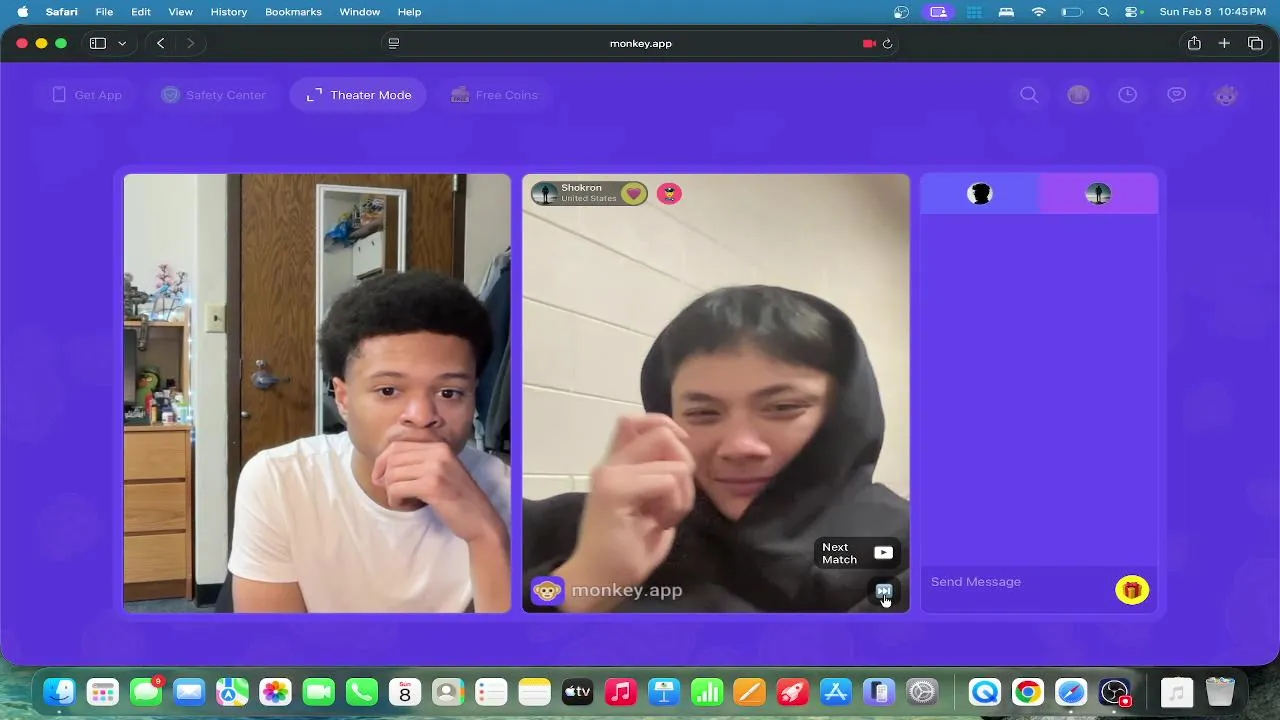Open the Apple menu
The width and height of the screenshot is (1280, 720).
point(22,12)
